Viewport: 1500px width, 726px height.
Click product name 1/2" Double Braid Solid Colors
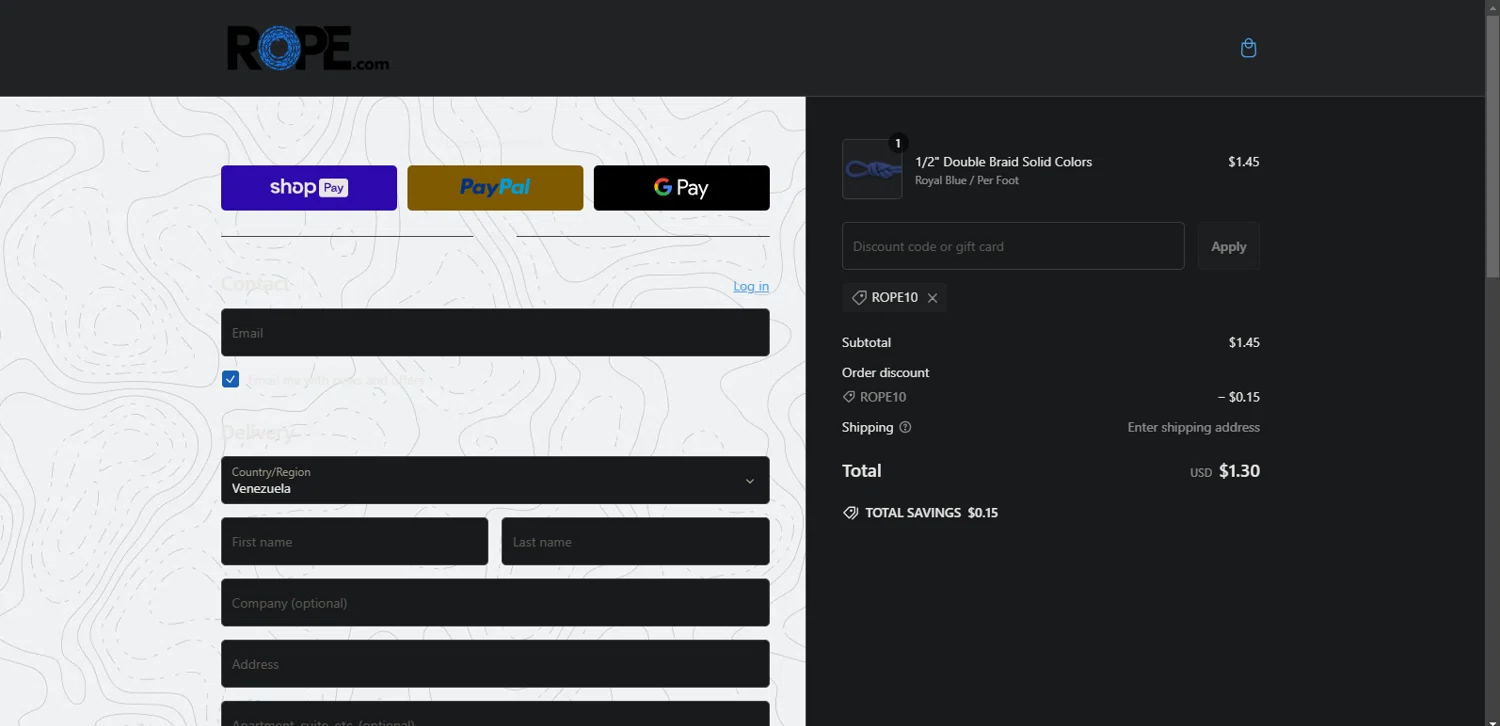click(1003, 162)
